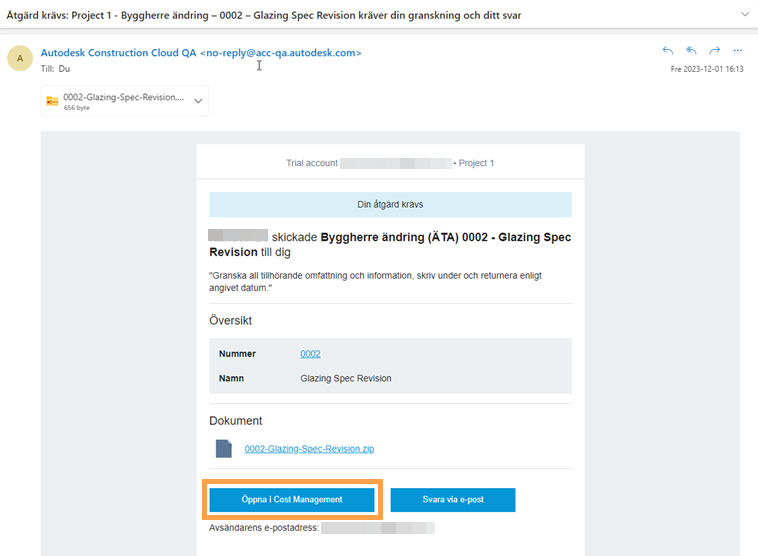
Task: Select the attachment 0002-Glazing-Spec-Revision file name
Action: point(124,97)
